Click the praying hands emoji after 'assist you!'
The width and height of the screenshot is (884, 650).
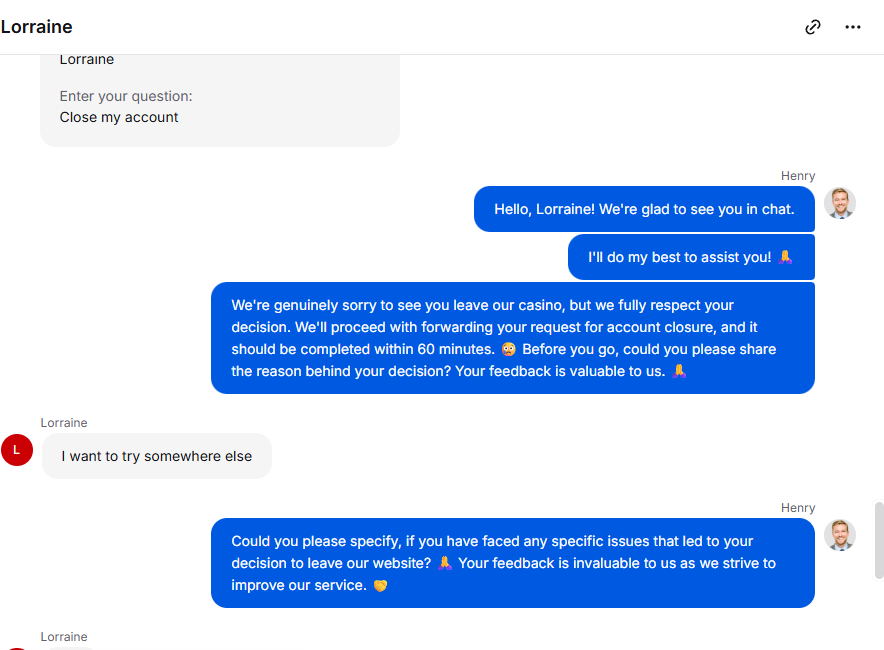[x=786, y=257]
